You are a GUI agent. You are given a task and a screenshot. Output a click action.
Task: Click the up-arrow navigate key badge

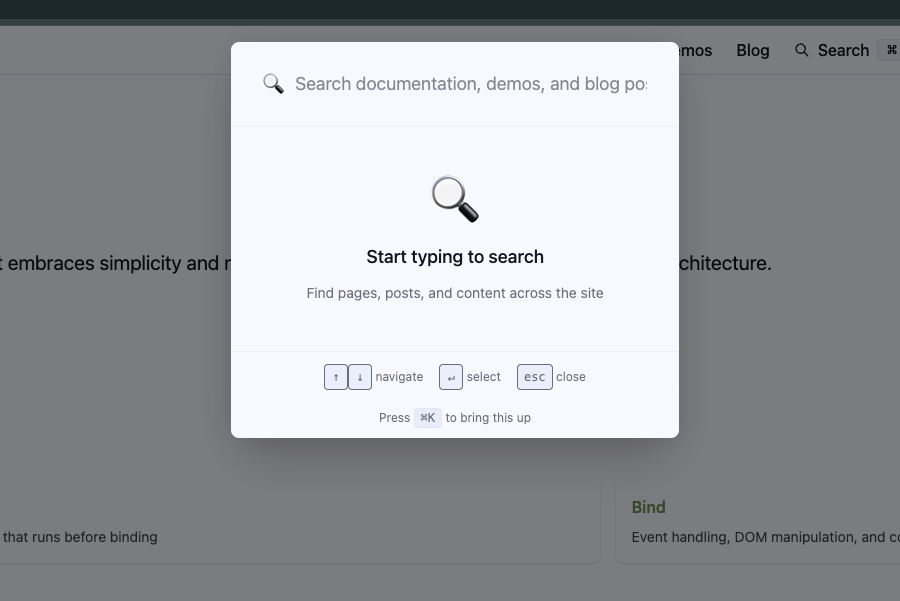(336, 377)
